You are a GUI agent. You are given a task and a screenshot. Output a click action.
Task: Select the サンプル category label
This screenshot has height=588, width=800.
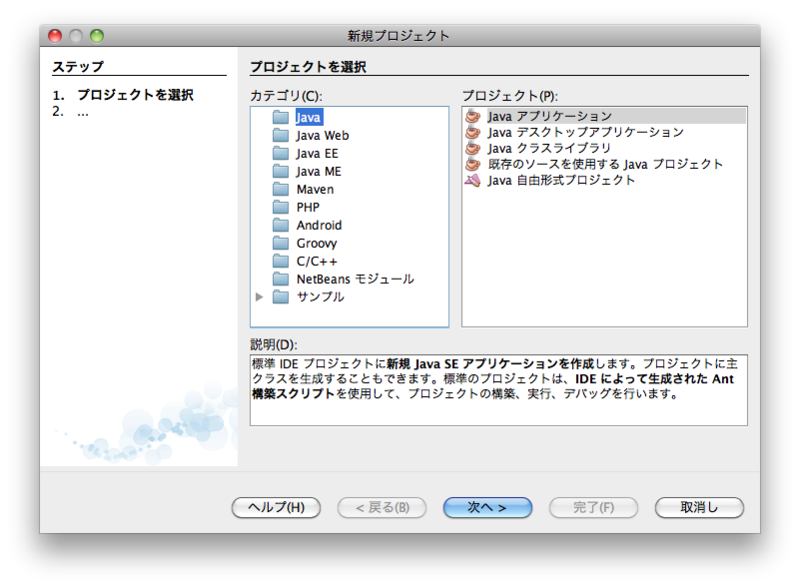[x=320, y=297]
